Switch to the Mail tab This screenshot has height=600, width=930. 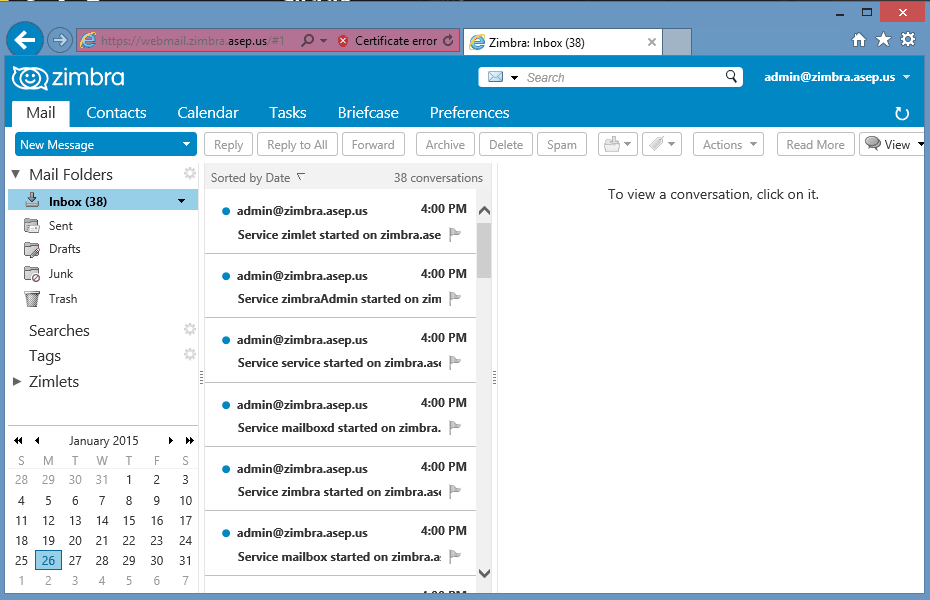40,113
